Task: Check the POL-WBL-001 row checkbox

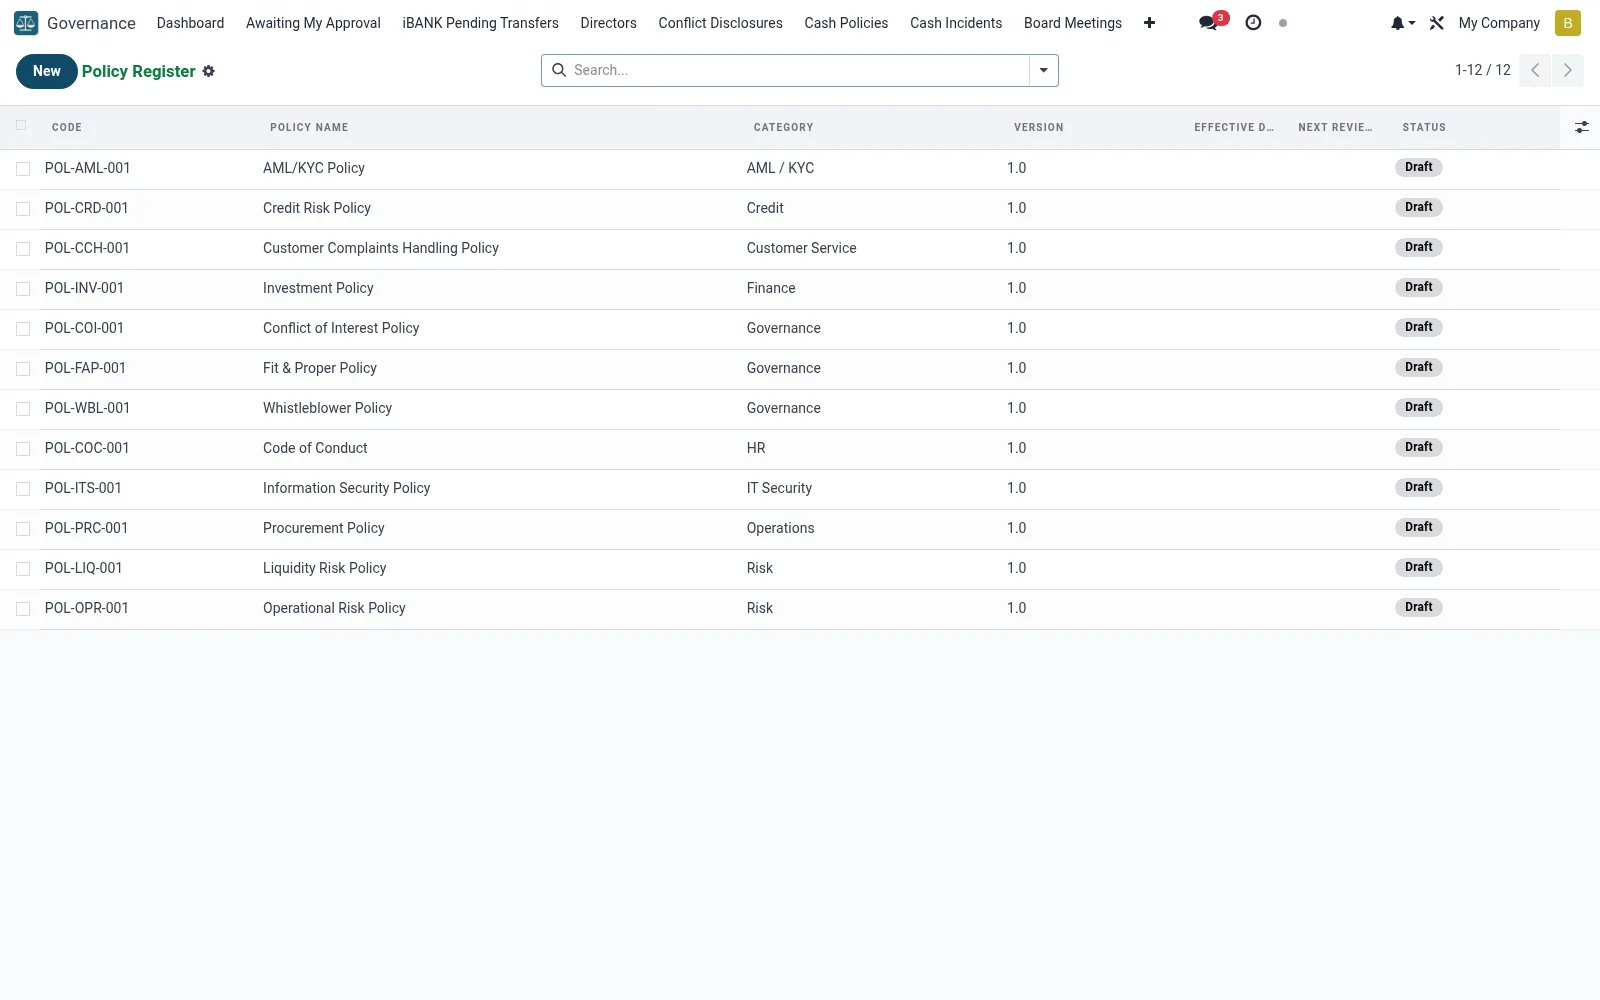Action: pyautogui.click(x=23, y=409)
